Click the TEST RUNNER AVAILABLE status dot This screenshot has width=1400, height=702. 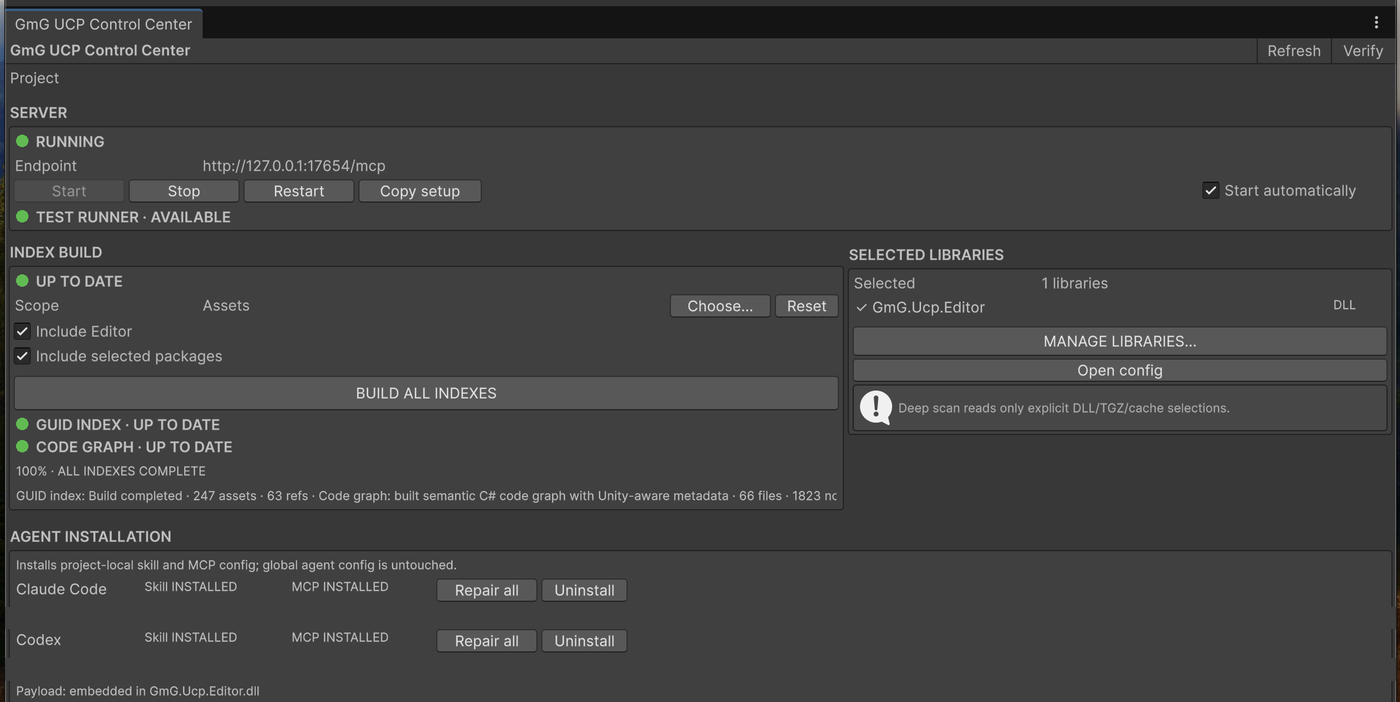pyautogui.click(x=22, y=216)
